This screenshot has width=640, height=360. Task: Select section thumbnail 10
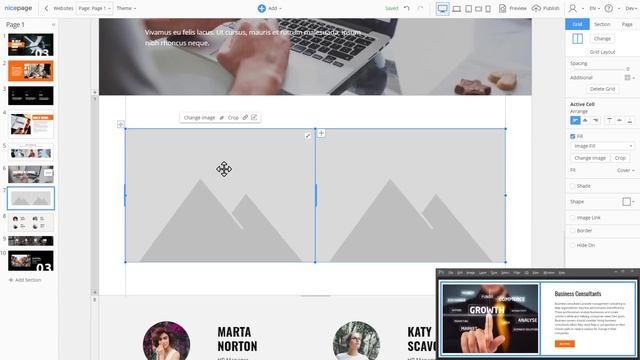tap(31, 261)
